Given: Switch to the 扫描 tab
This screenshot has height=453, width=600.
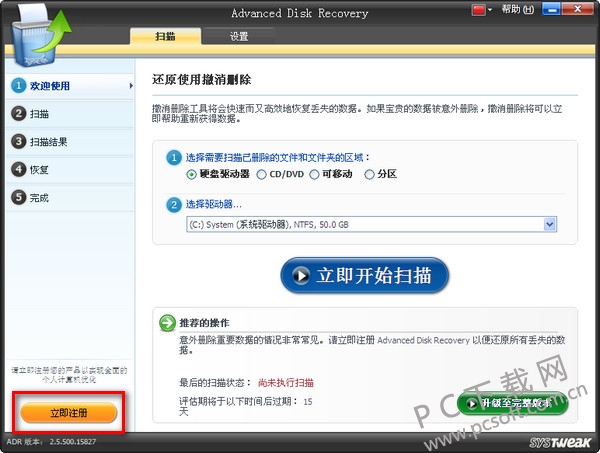Looking at the screenshot, I should [x=165, y=37].
